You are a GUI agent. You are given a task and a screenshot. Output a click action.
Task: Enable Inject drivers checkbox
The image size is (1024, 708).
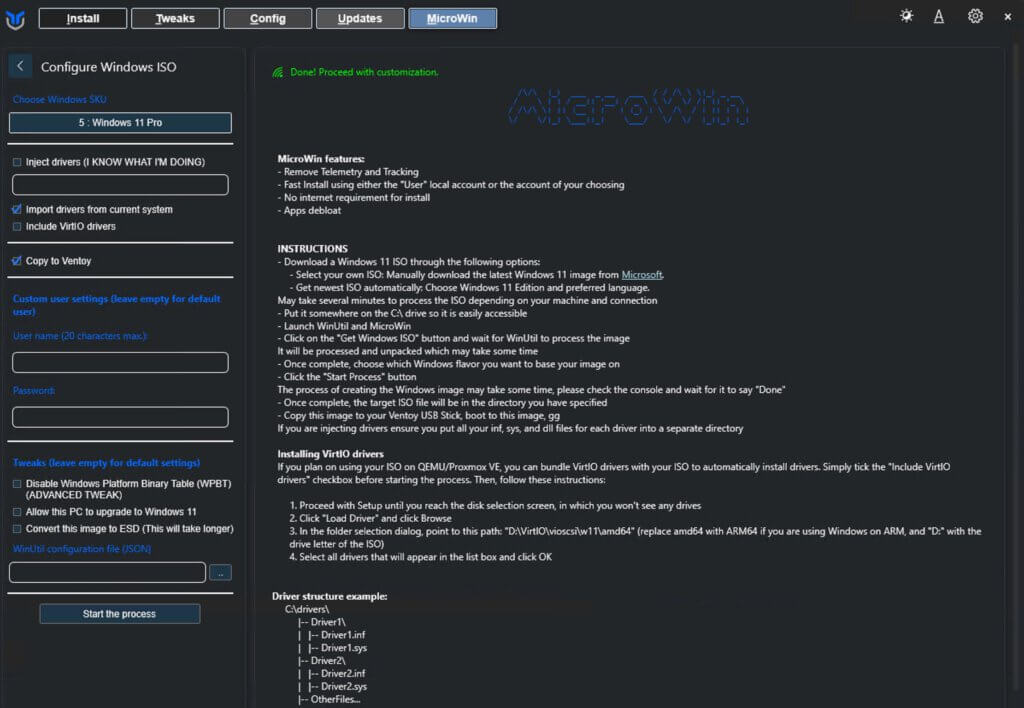pyautogui.click(x=17, y=162)
